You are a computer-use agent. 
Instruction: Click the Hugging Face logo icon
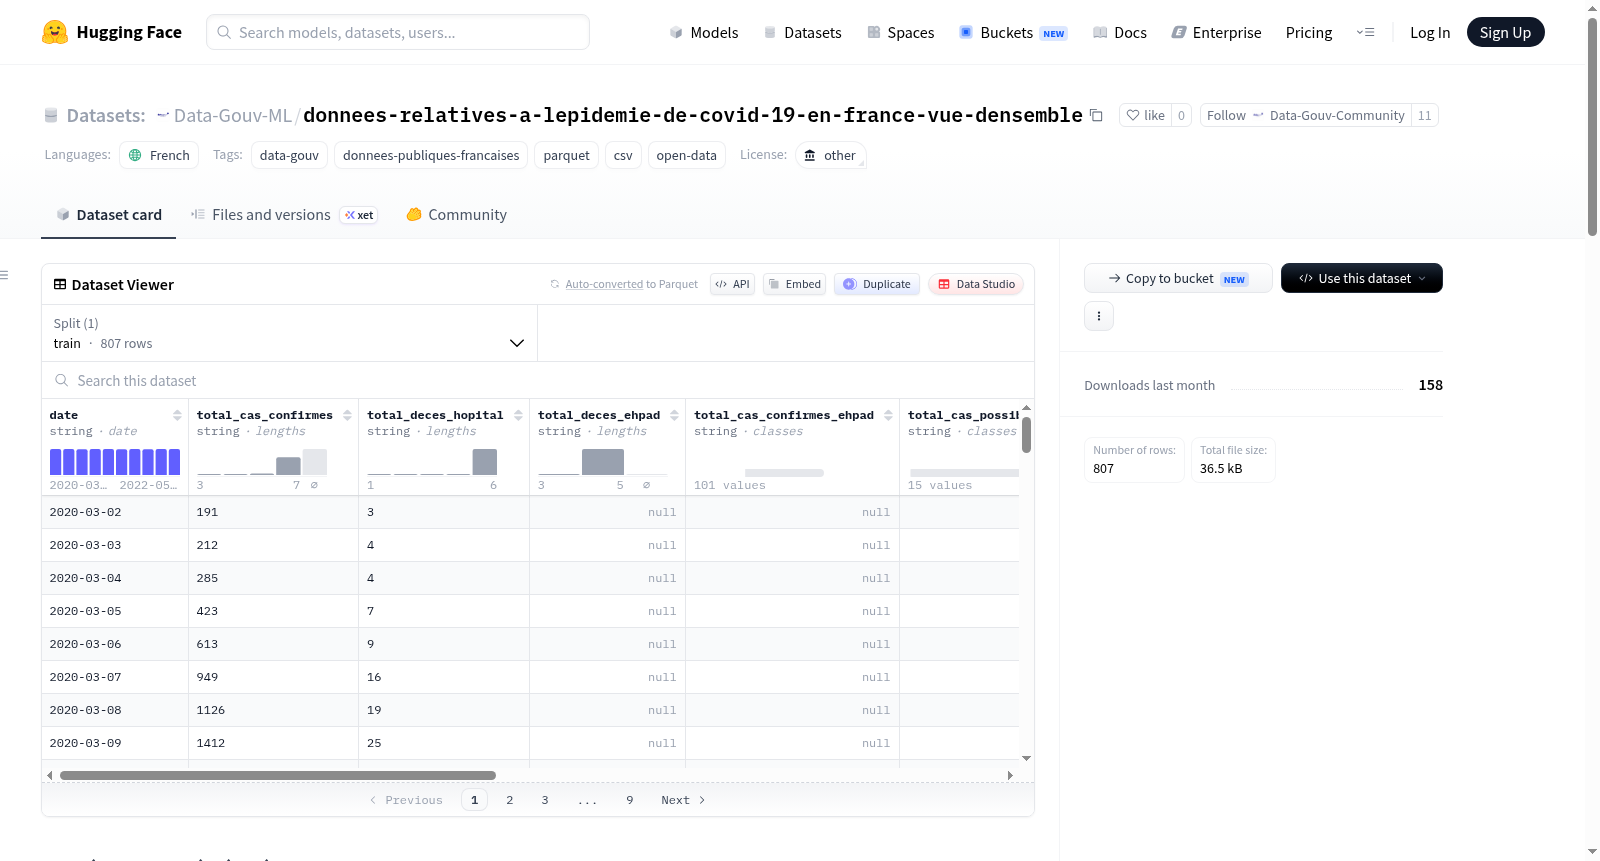tap(55, 32)
